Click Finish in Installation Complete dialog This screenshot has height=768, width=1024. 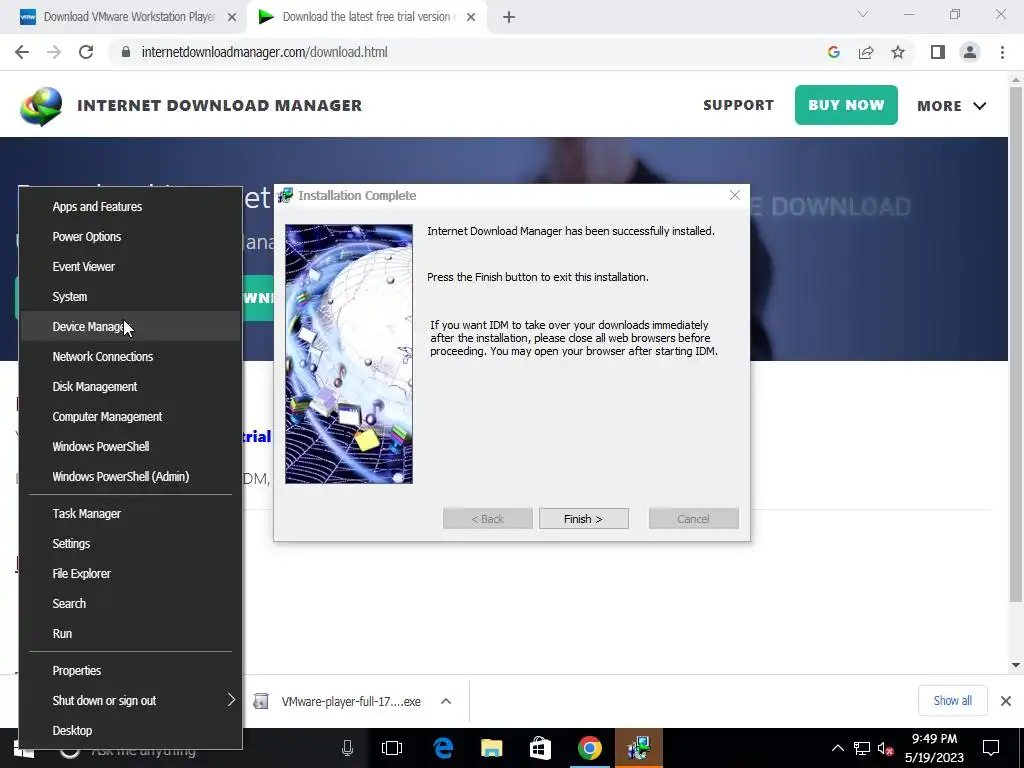coord(583,519)
